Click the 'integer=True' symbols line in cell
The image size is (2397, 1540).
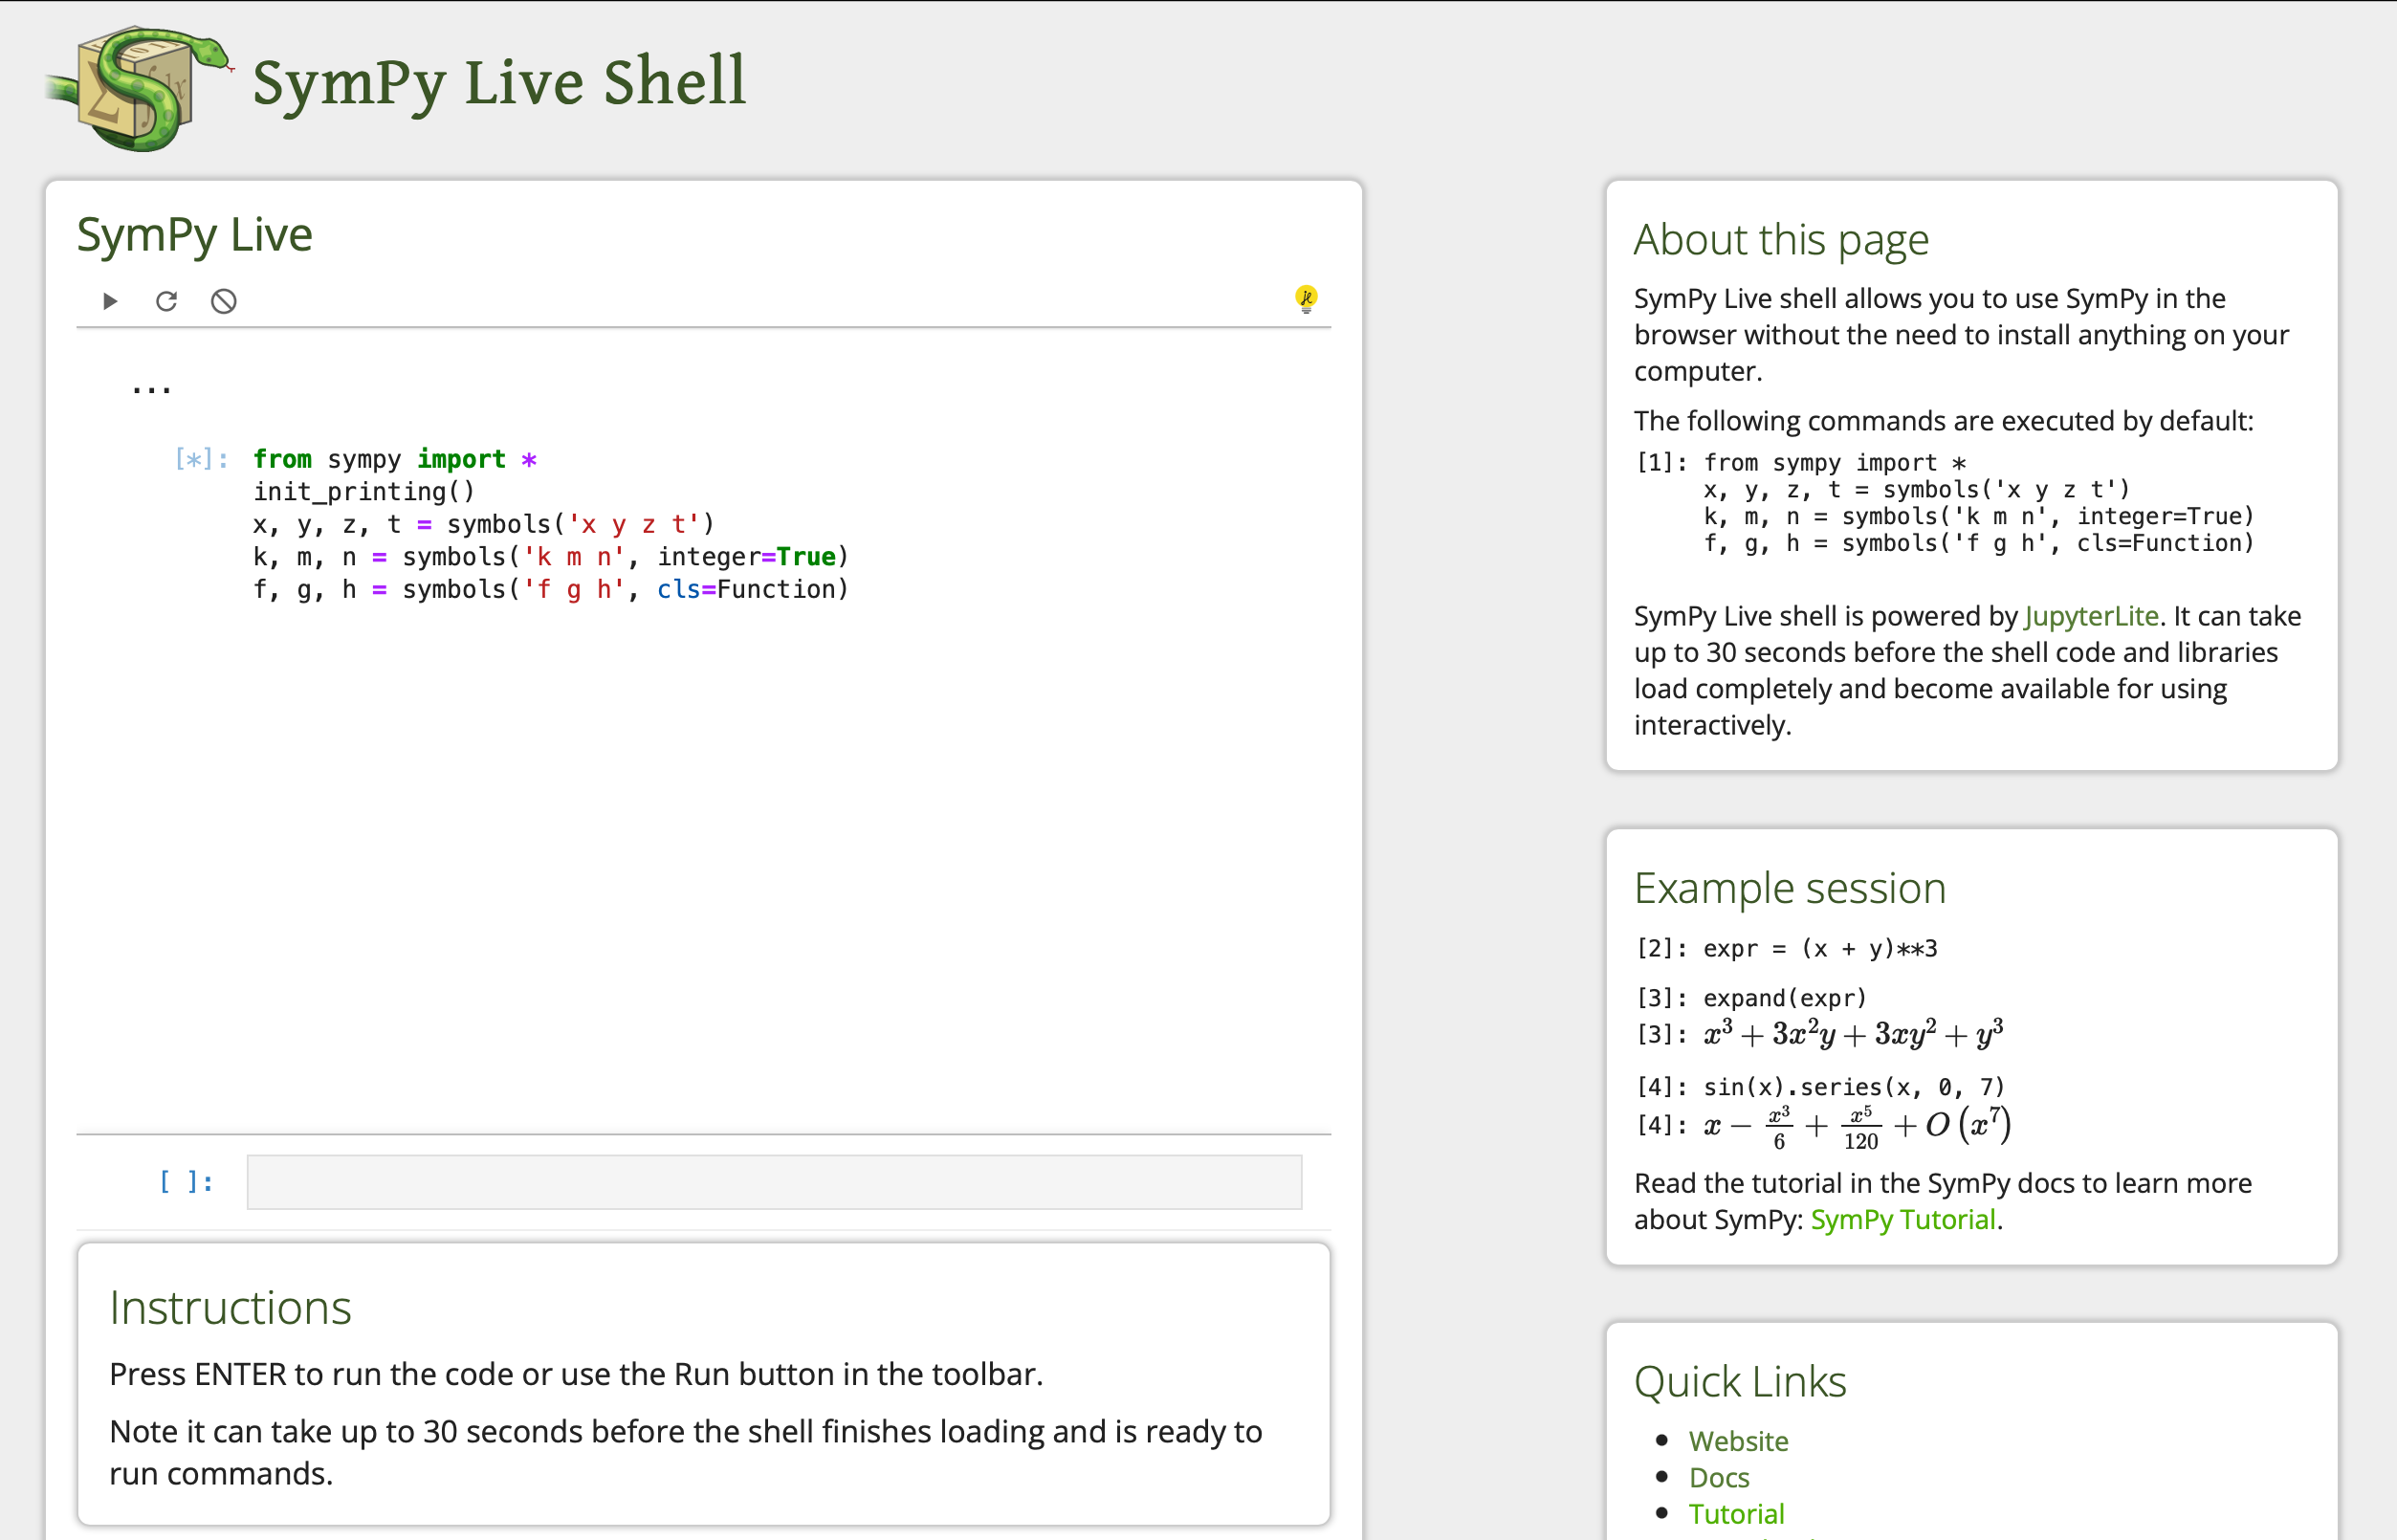[551, 557]
